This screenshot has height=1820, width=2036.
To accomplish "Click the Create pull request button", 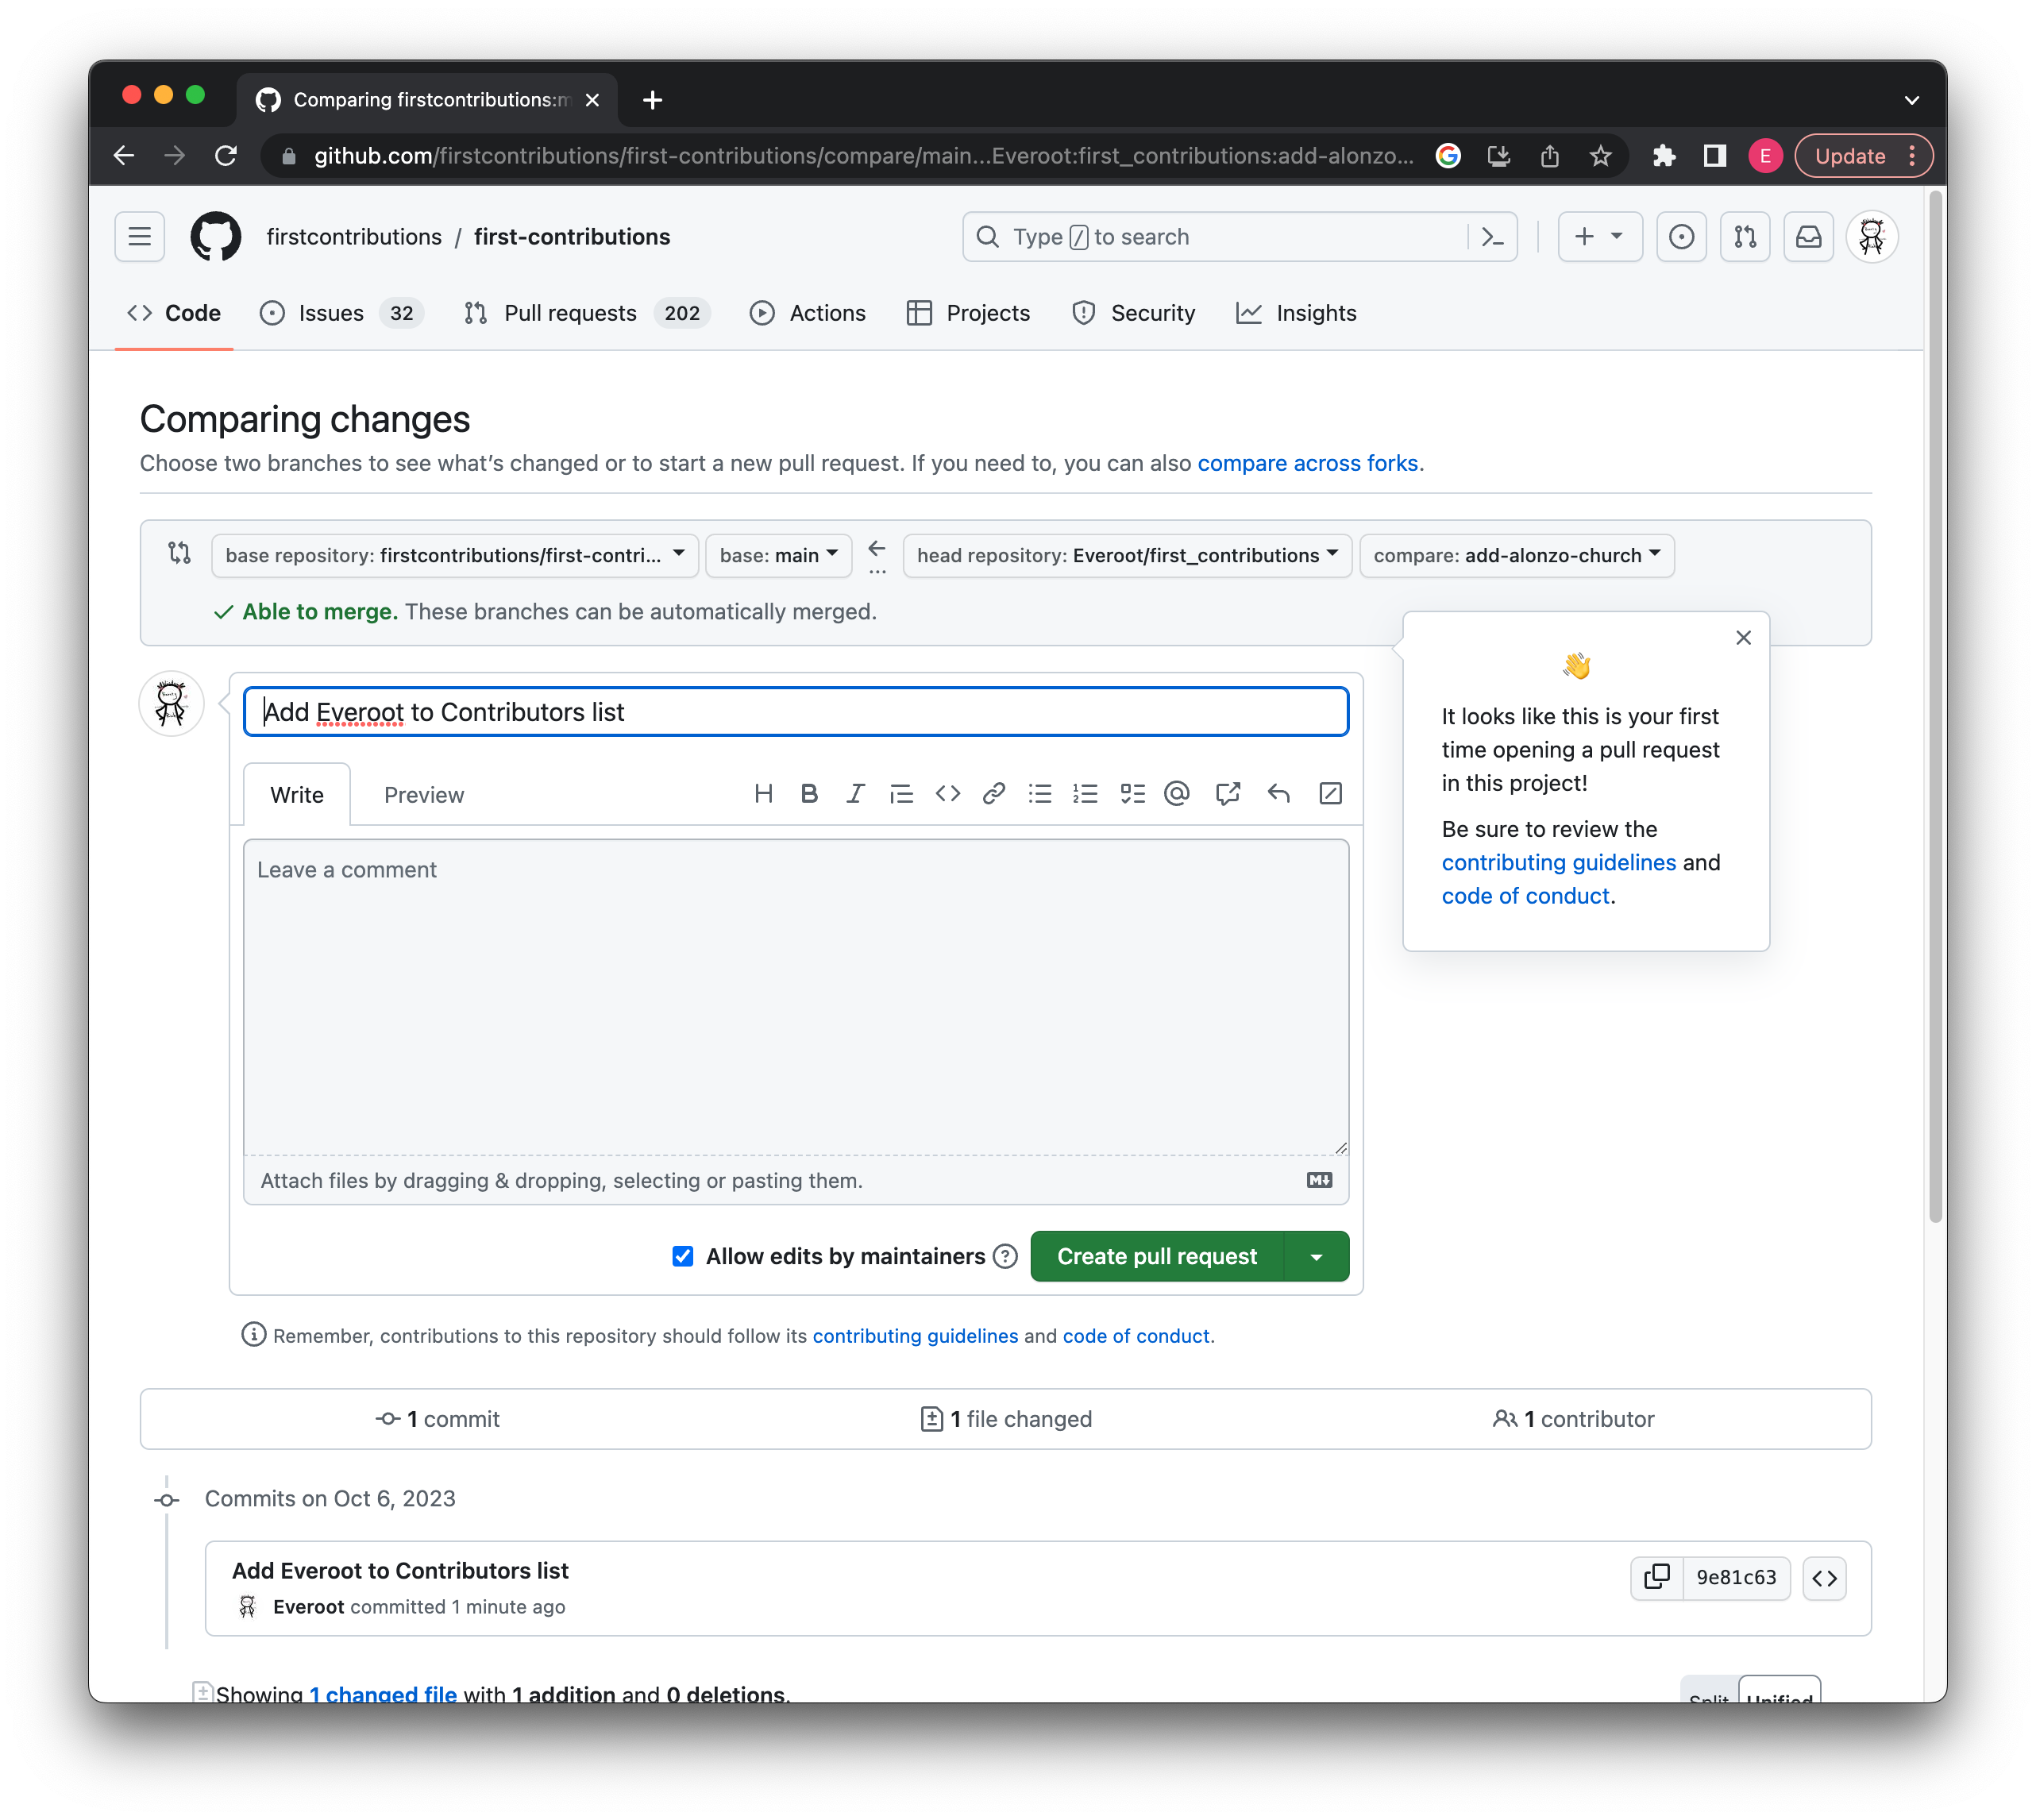I will coord(1158,1256).
